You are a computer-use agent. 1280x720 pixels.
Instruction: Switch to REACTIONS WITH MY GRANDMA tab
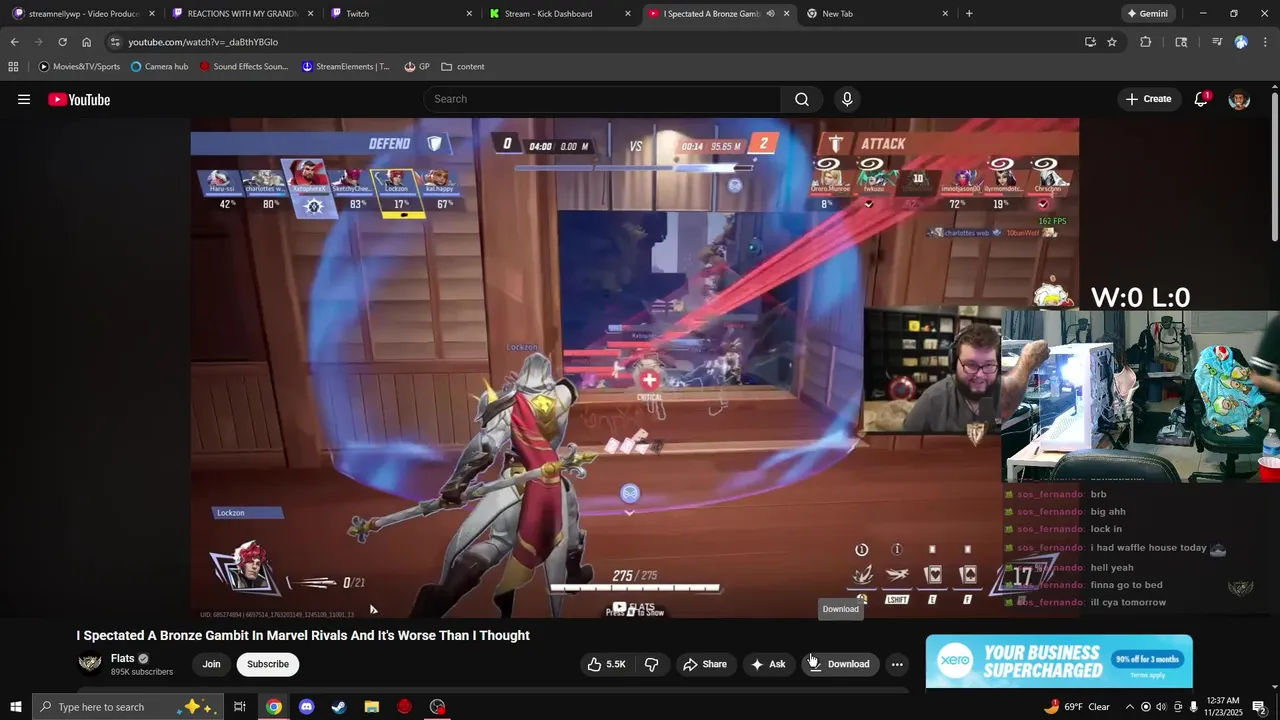click(242, 14)
